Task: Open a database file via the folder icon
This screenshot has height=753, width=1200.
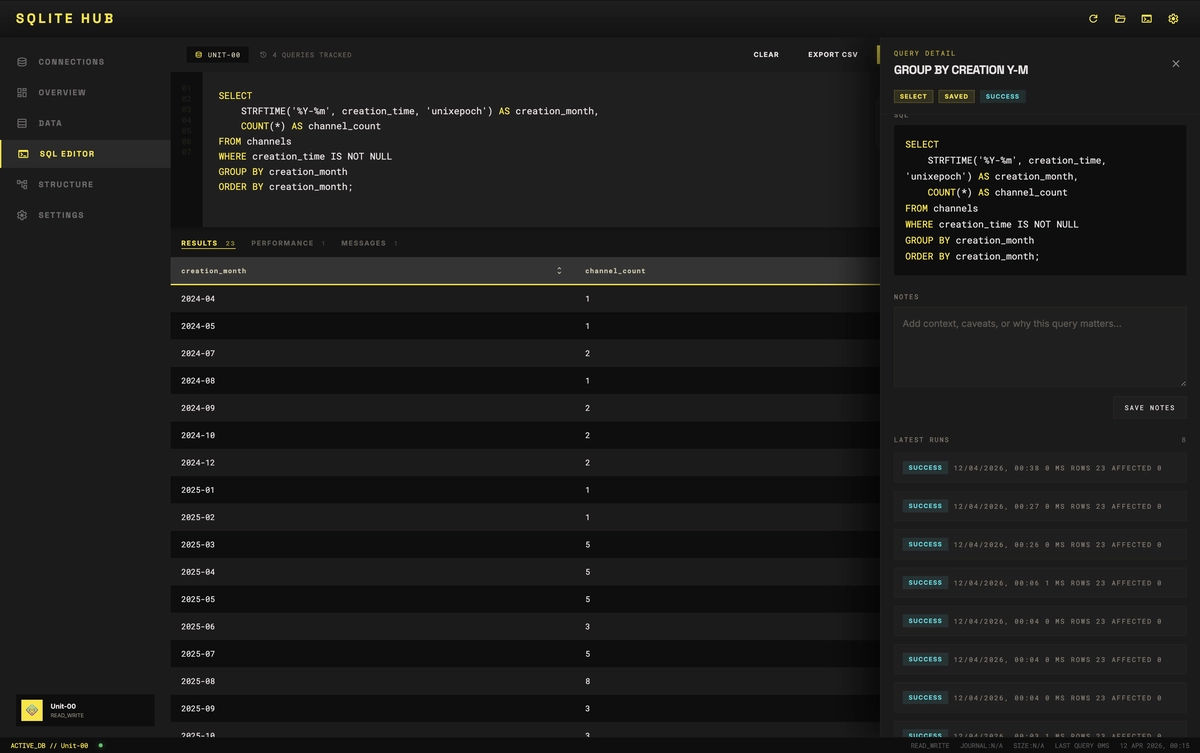Action: click(x=1120, y=18)
